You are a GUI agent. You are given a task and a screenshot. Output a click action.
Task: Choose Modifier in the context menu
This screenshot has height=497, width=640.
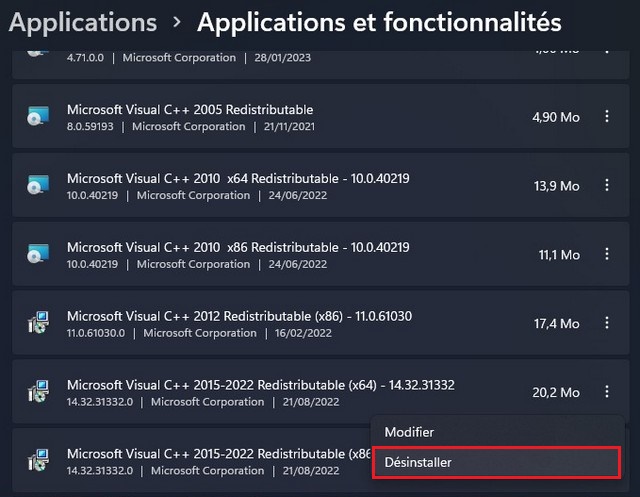click(498, 432)
